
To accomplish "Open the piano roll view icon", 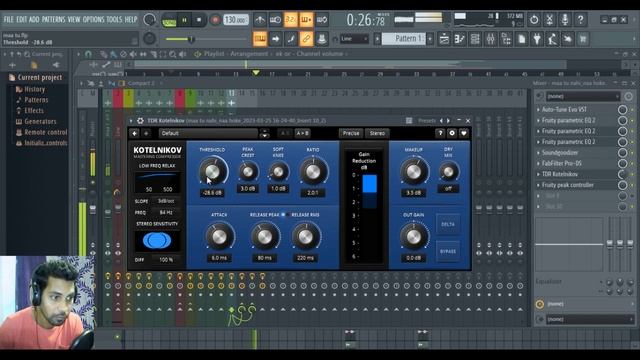I will (460, 39).
